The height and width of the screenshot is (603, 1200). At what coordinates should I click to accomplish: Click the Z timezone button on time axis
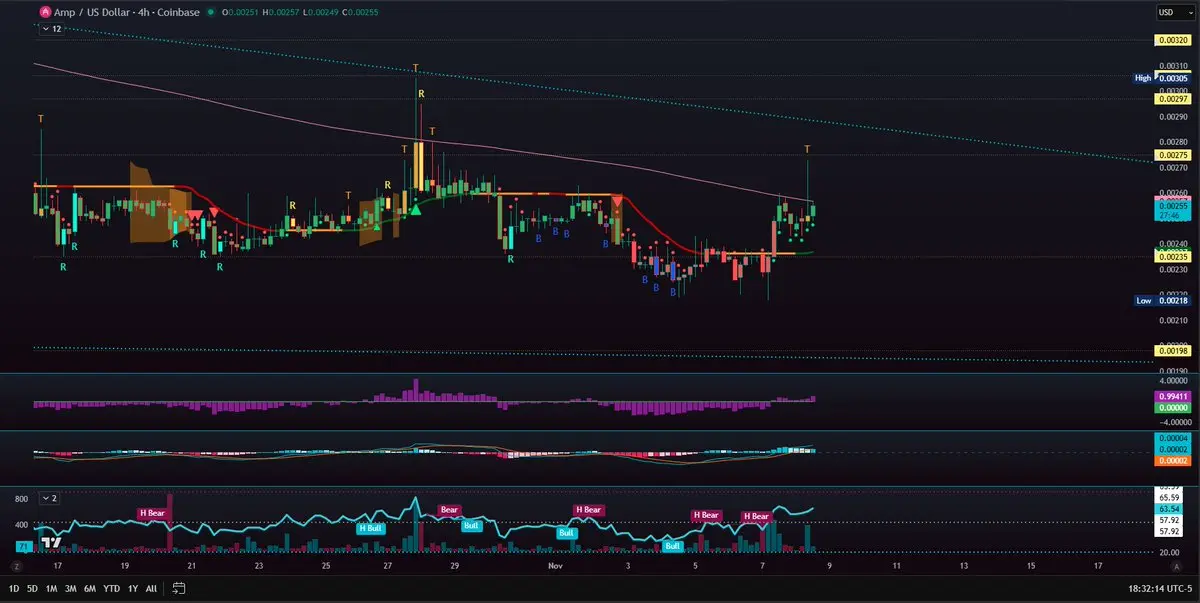tap(16, 566)
